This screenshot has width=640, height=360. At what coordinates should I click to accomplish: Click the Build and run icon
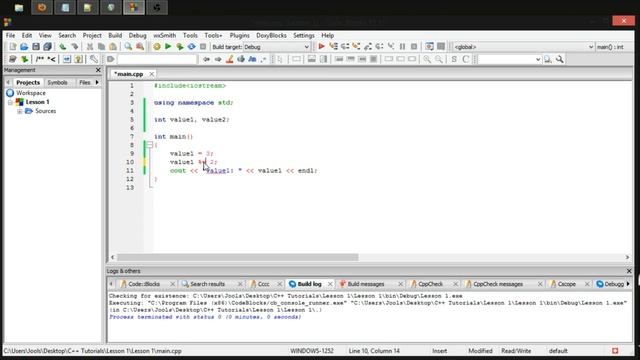click(180, 47)
